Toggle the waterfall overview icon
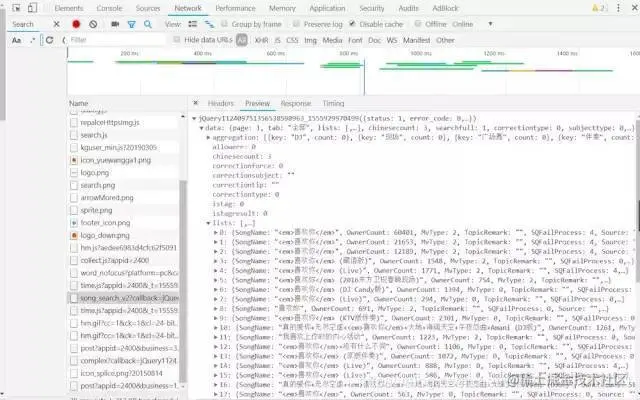The image size is (640, 400). click(209, 24)
